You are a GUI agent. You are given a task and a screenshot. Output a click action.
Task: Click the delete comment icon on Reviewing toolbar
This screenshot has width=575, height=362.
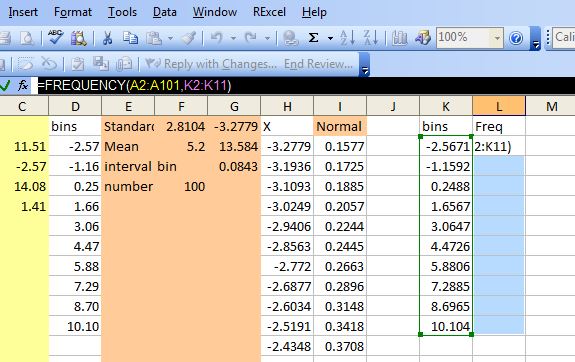click(x=48, y=64)
